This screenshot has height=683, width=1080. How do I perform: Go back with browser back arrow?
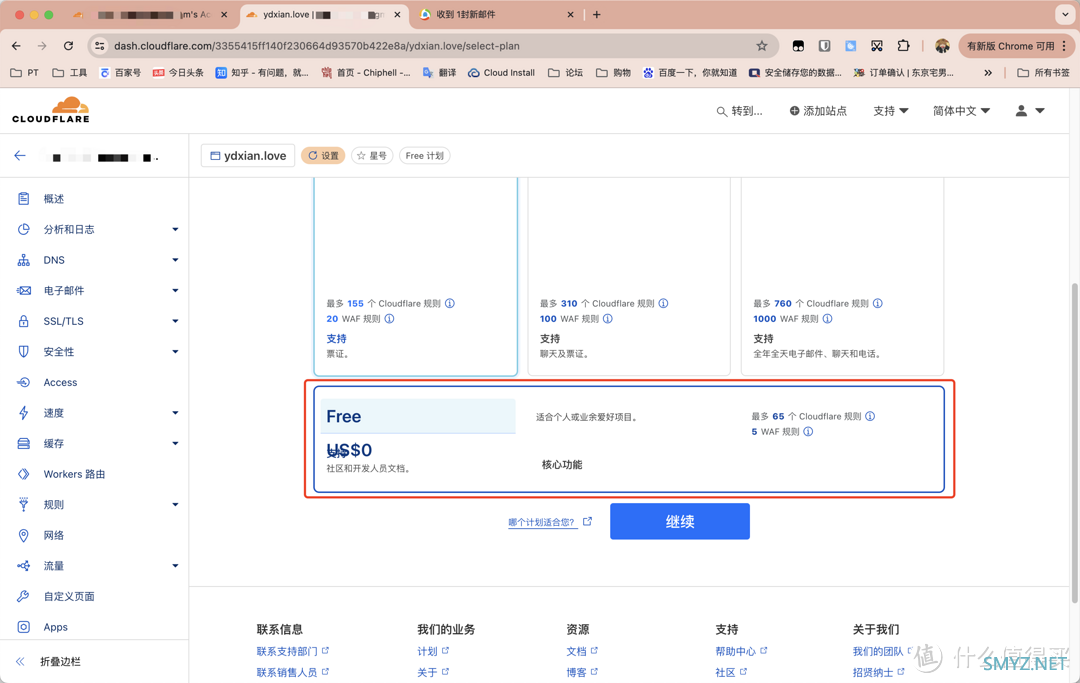[x=17, y=46]
